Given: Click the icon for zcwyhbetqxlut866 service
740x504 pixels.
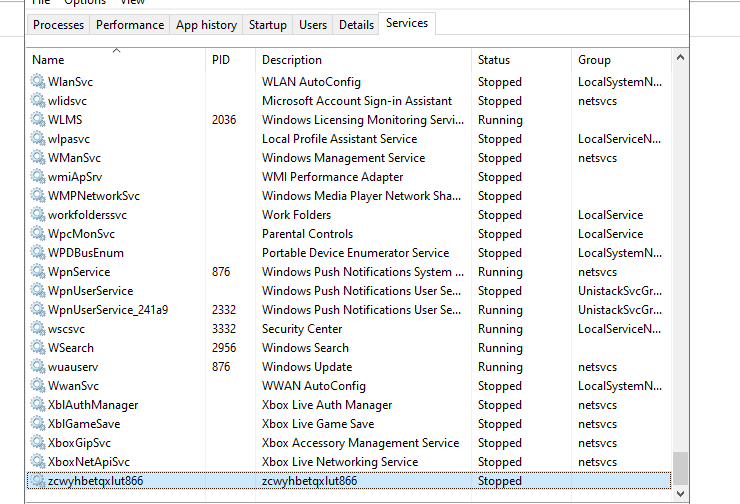Looking at the screenshot, I should [x=39, y=481].
